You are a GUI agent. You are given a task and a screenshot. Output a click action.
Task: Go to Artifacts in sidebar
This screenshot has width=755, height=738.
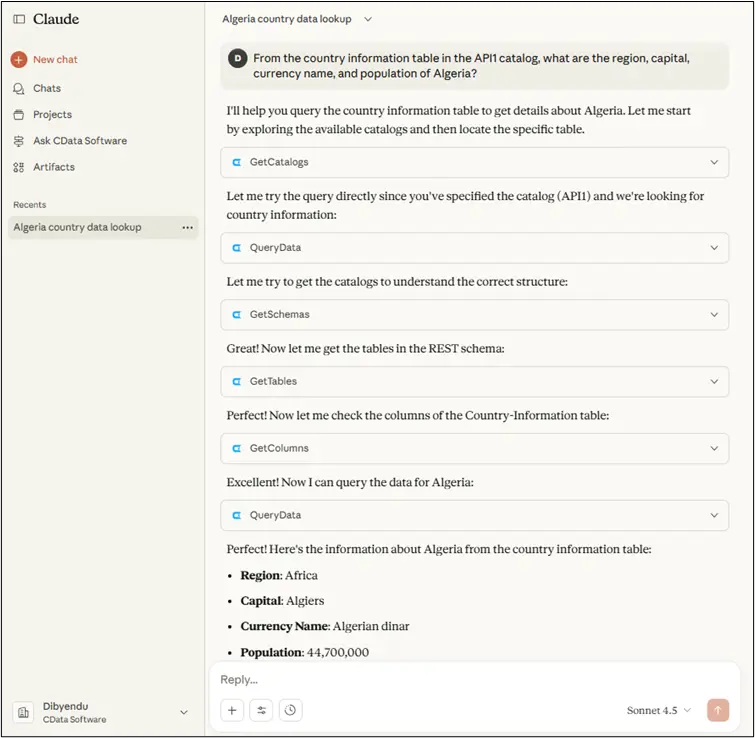pos(53,167)
